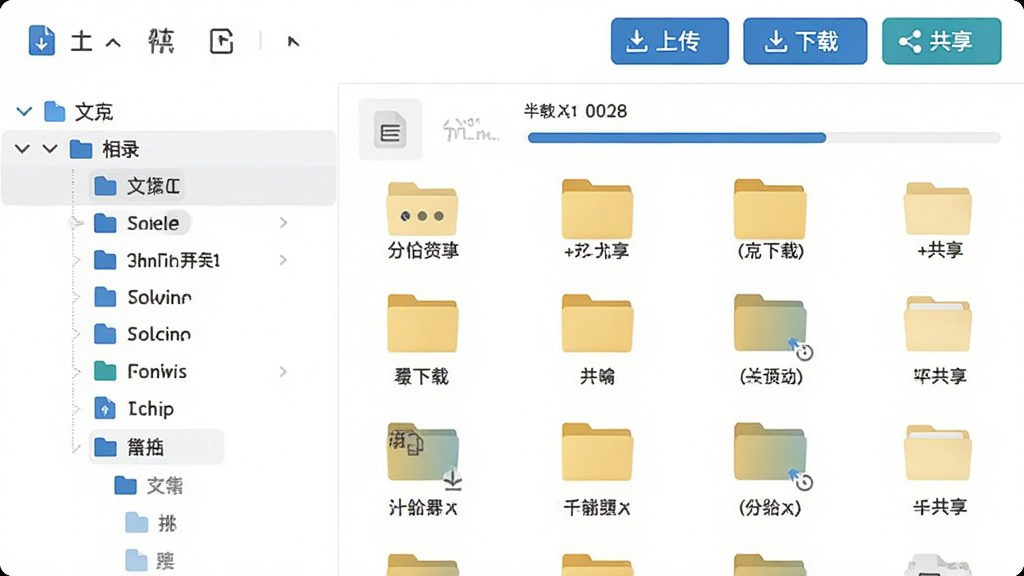The height and width of the screenshot is (576, 1024).
Task: Select the Solvinn folder in the tree
Action: 142,297
